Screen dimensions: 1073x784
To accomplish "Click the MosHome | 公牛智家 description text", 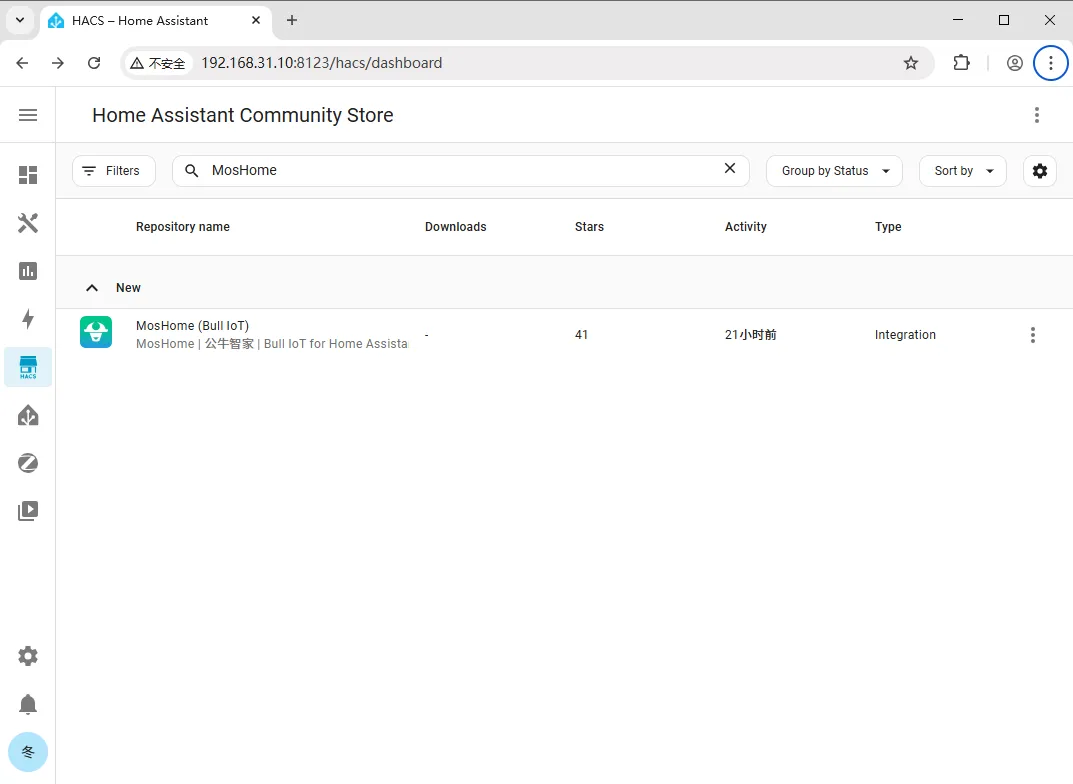I will [272, 343].
